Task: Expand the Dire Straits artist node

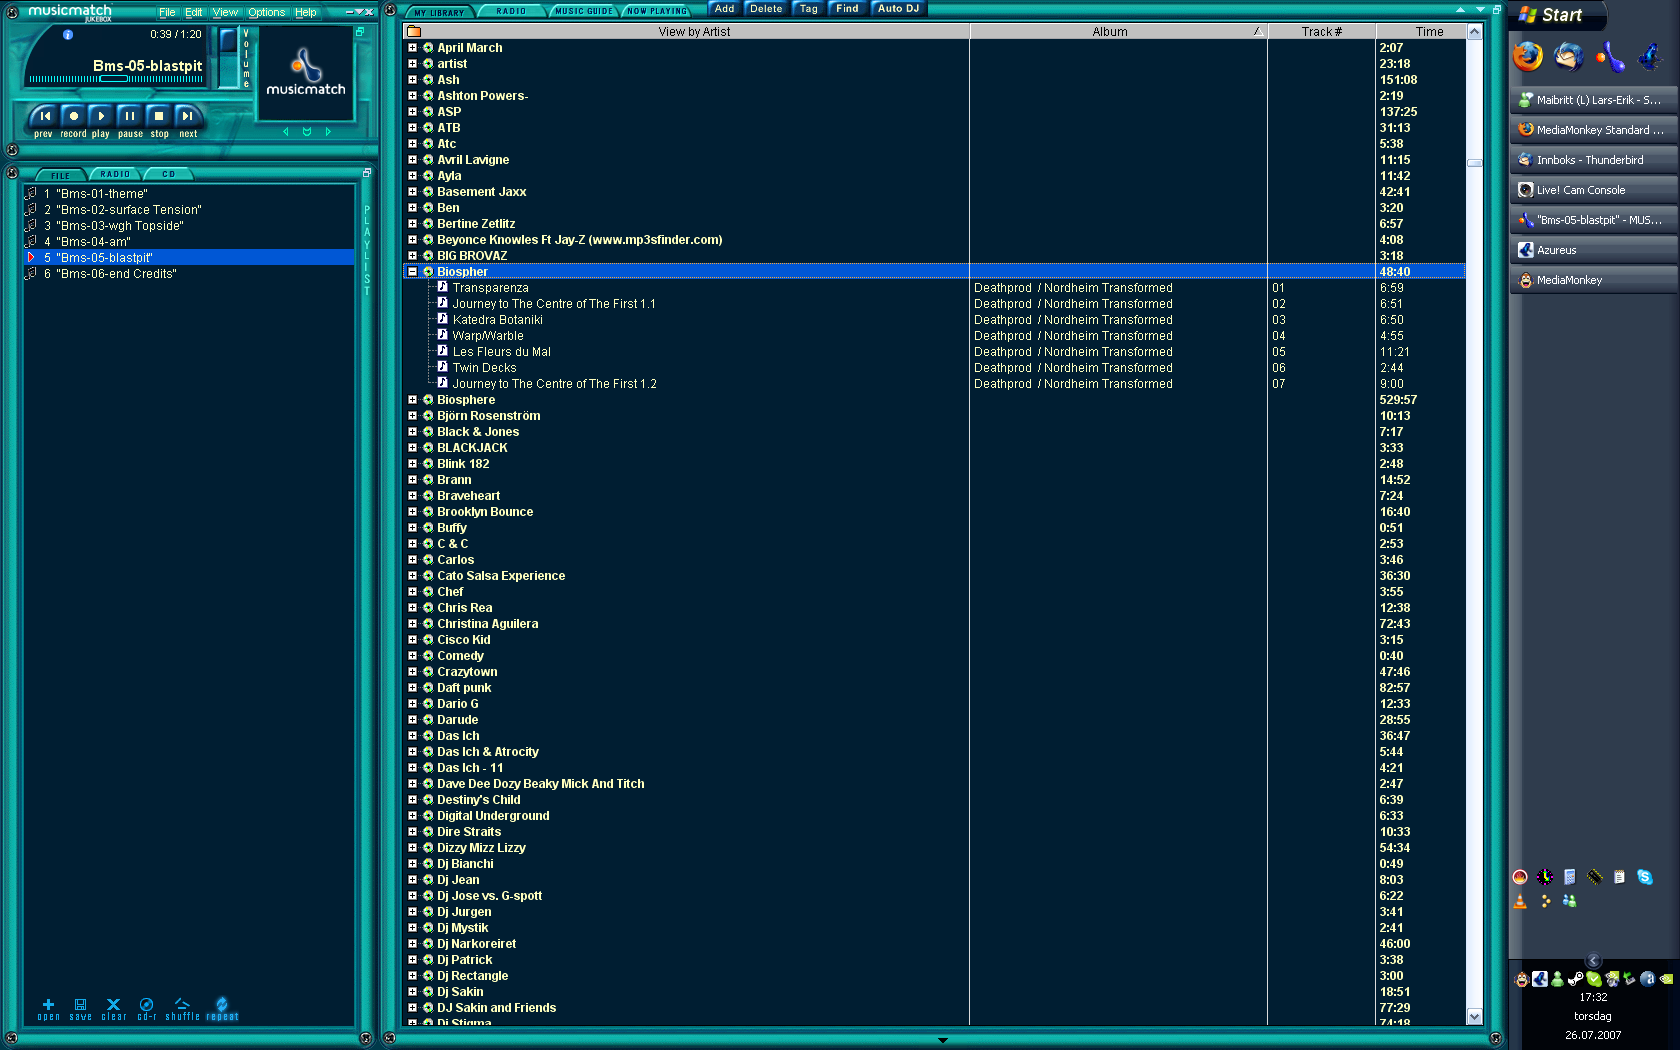Action: click(x=412, y=832)
